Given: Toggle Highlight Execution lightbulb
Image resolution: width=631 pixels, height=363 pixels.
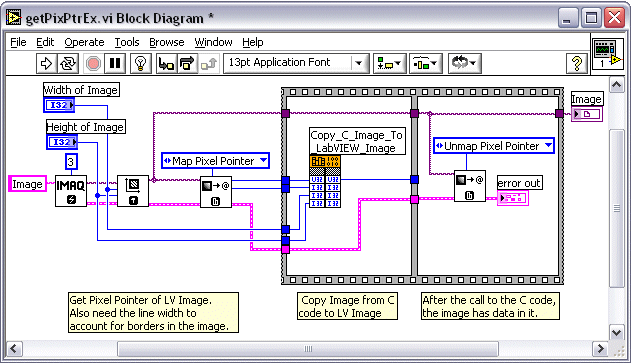Looking at the screenshot, I should (x=140, y=64).
